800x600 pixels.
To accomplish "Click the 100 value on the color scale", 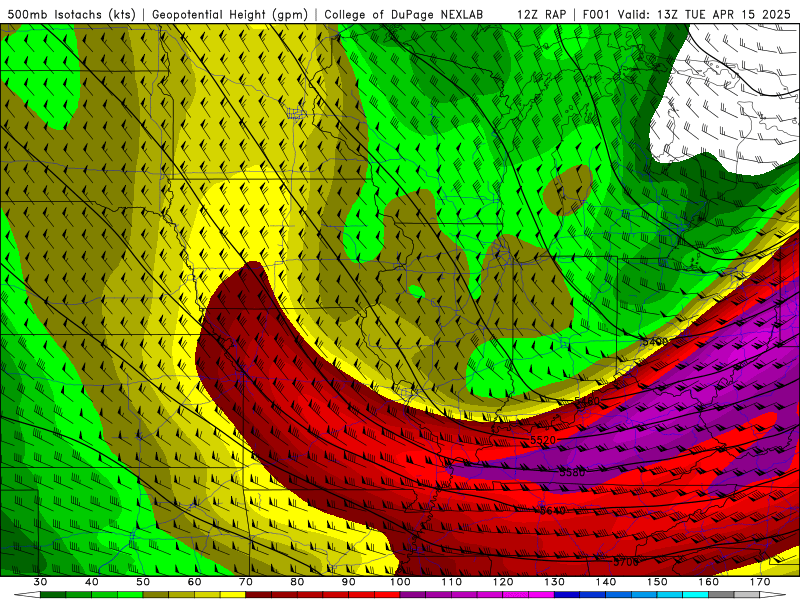I will 401,582.
